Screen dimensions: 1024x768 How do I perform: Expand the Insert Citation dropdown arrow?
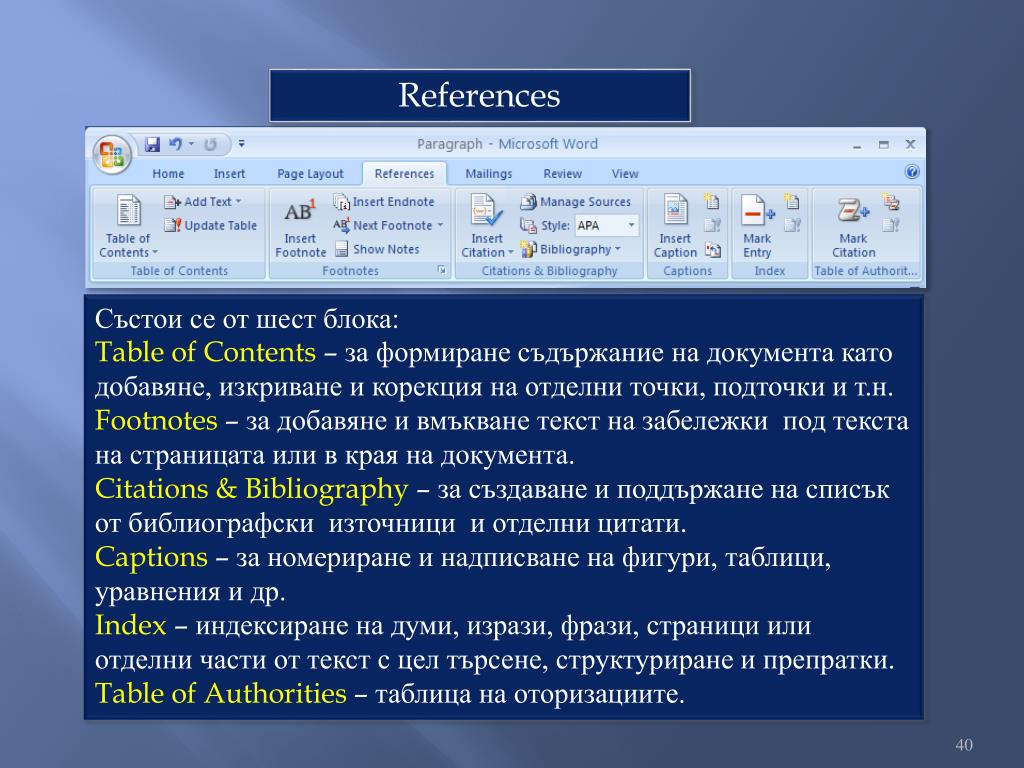point(511,253)
